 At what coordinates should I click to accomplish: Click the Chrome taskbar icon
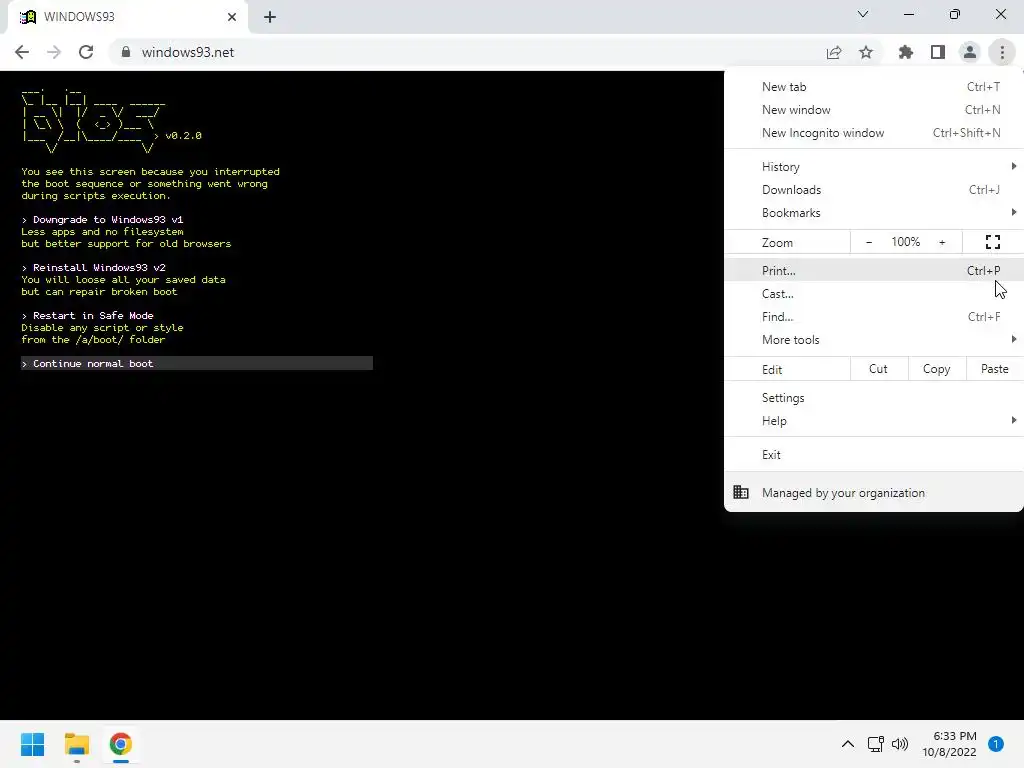coord(120,744)
